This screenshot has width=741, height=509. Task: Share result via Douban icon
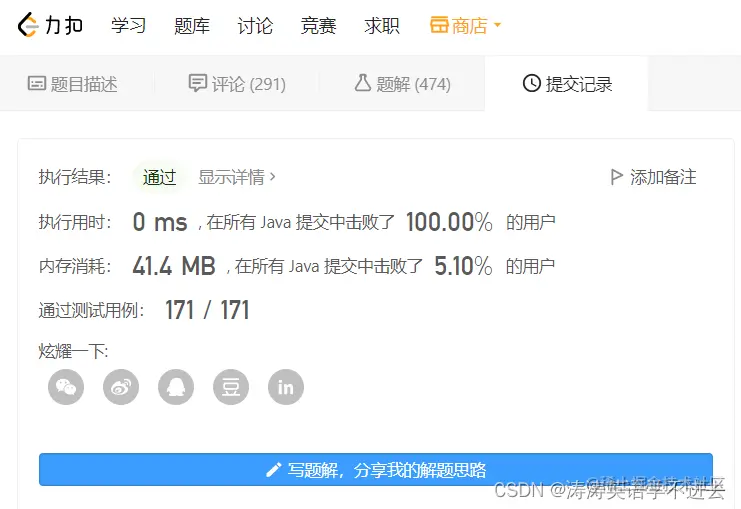[x=231, y=387]
